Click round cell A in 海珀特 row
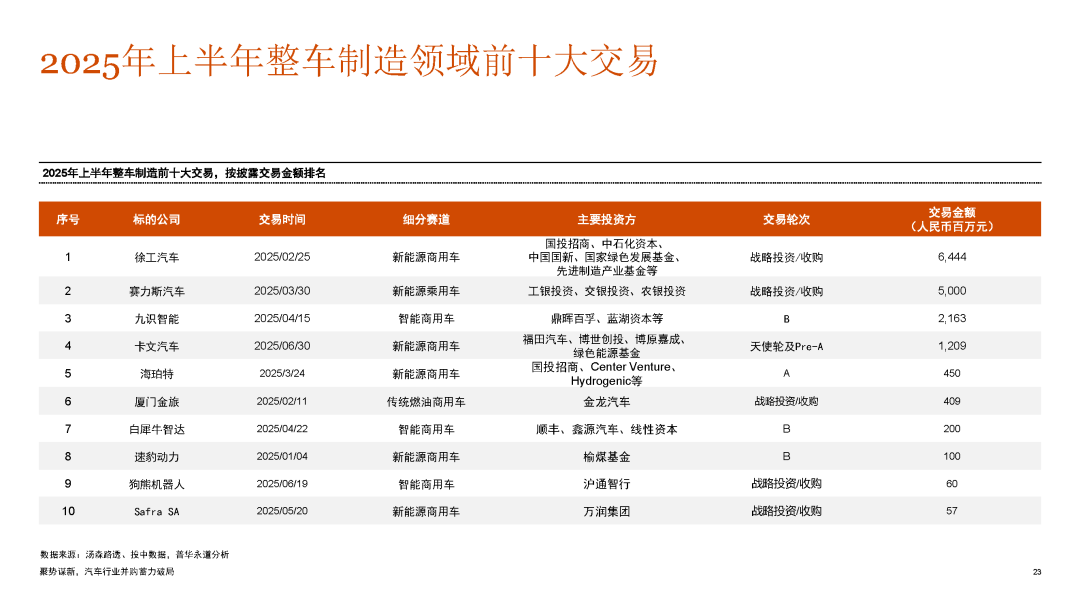 click(x=786, y=373)
